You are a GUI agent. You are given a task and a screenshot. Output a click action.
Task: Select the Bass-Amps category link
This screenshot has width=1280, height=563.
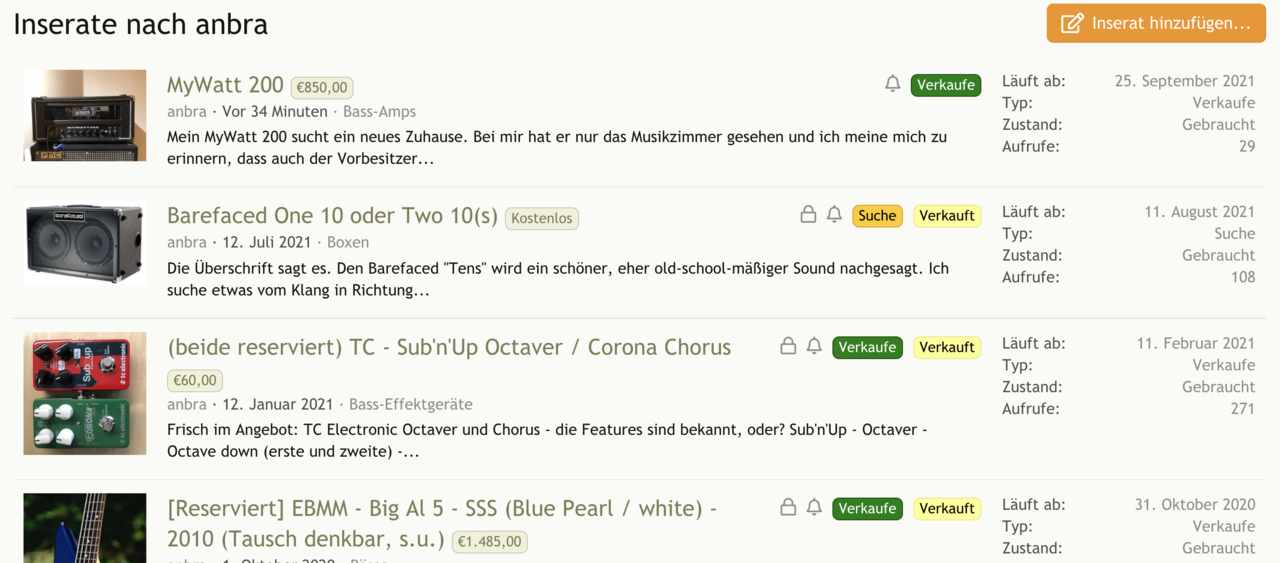click(x=379, y=112)
